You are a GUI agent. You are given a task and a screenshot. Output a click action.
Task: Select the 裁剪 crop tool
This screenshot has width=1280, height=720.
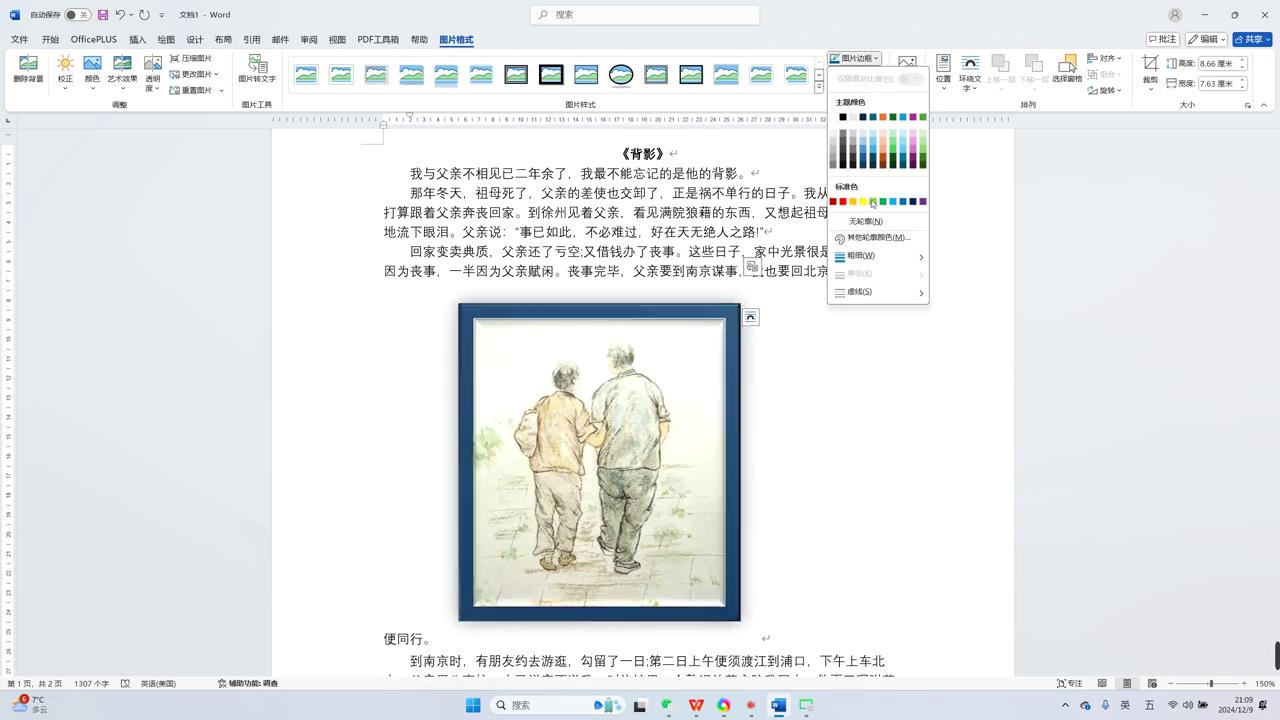click(1150, 68)
